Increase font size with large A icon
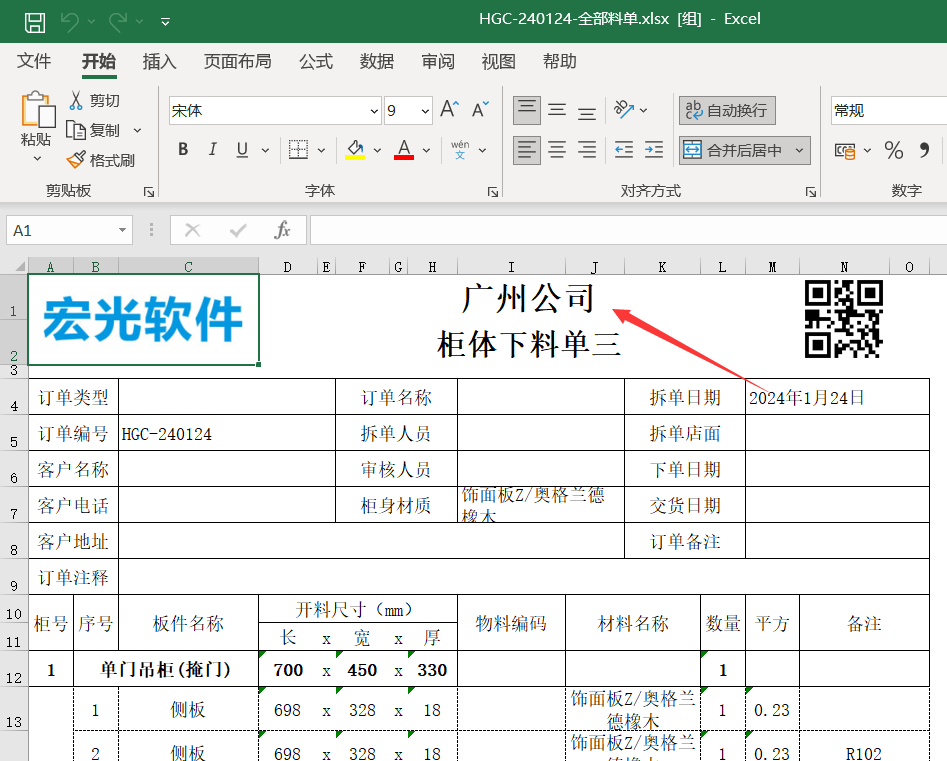The image size is (947, 761). pyautogui.click(x=449, y=109)
